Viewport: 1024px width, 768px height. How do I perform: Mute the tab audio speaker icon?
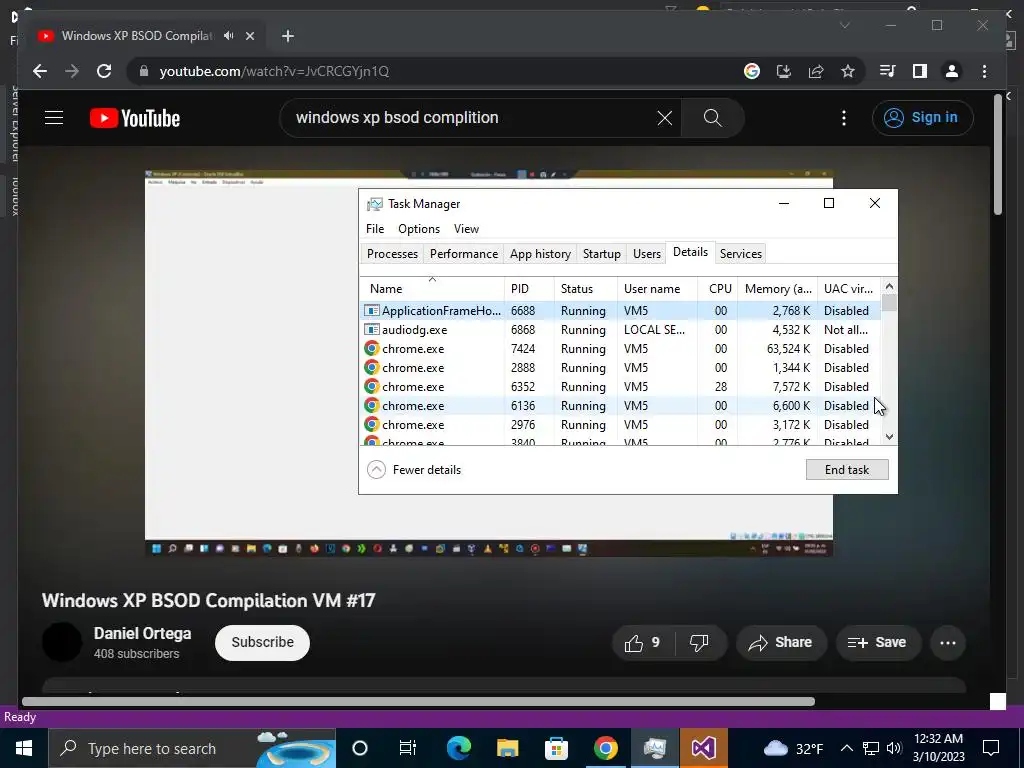tap(229, 36)
